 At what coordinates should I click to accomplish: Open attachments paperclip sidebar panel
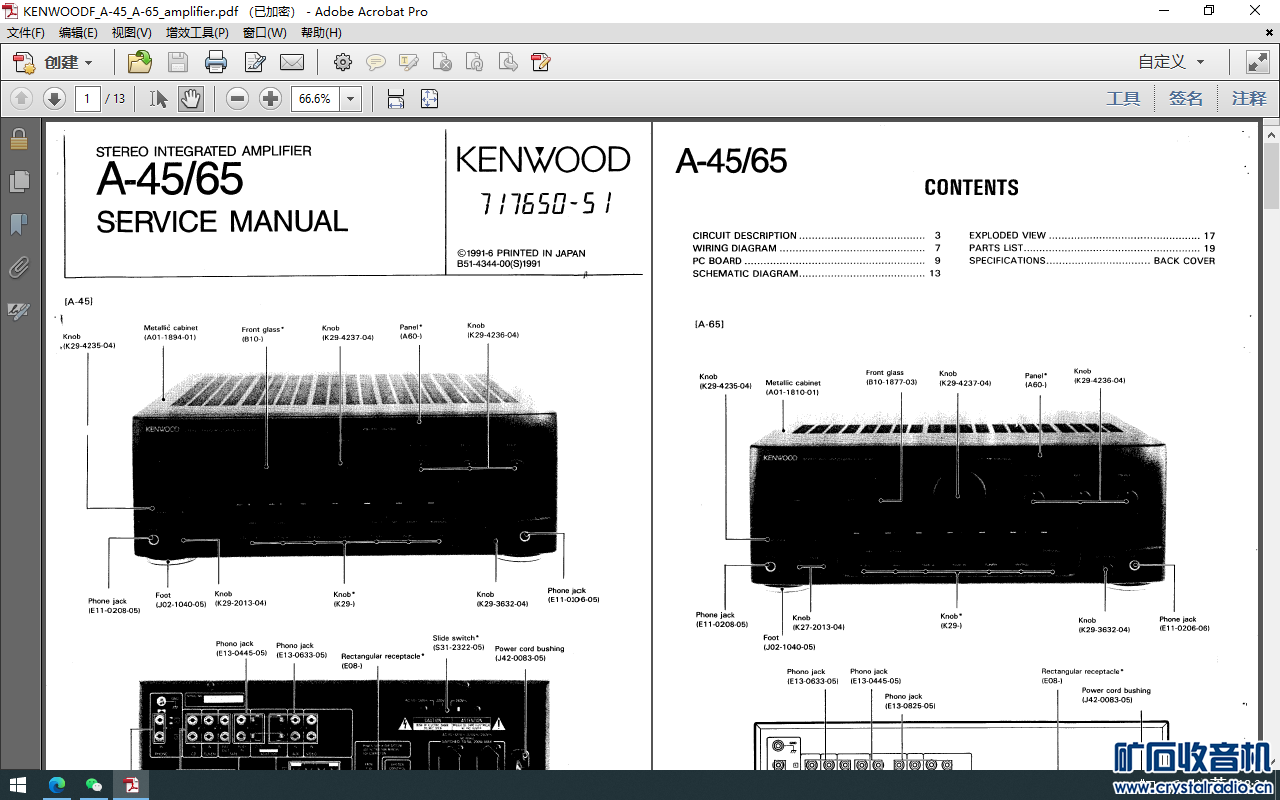19,267
